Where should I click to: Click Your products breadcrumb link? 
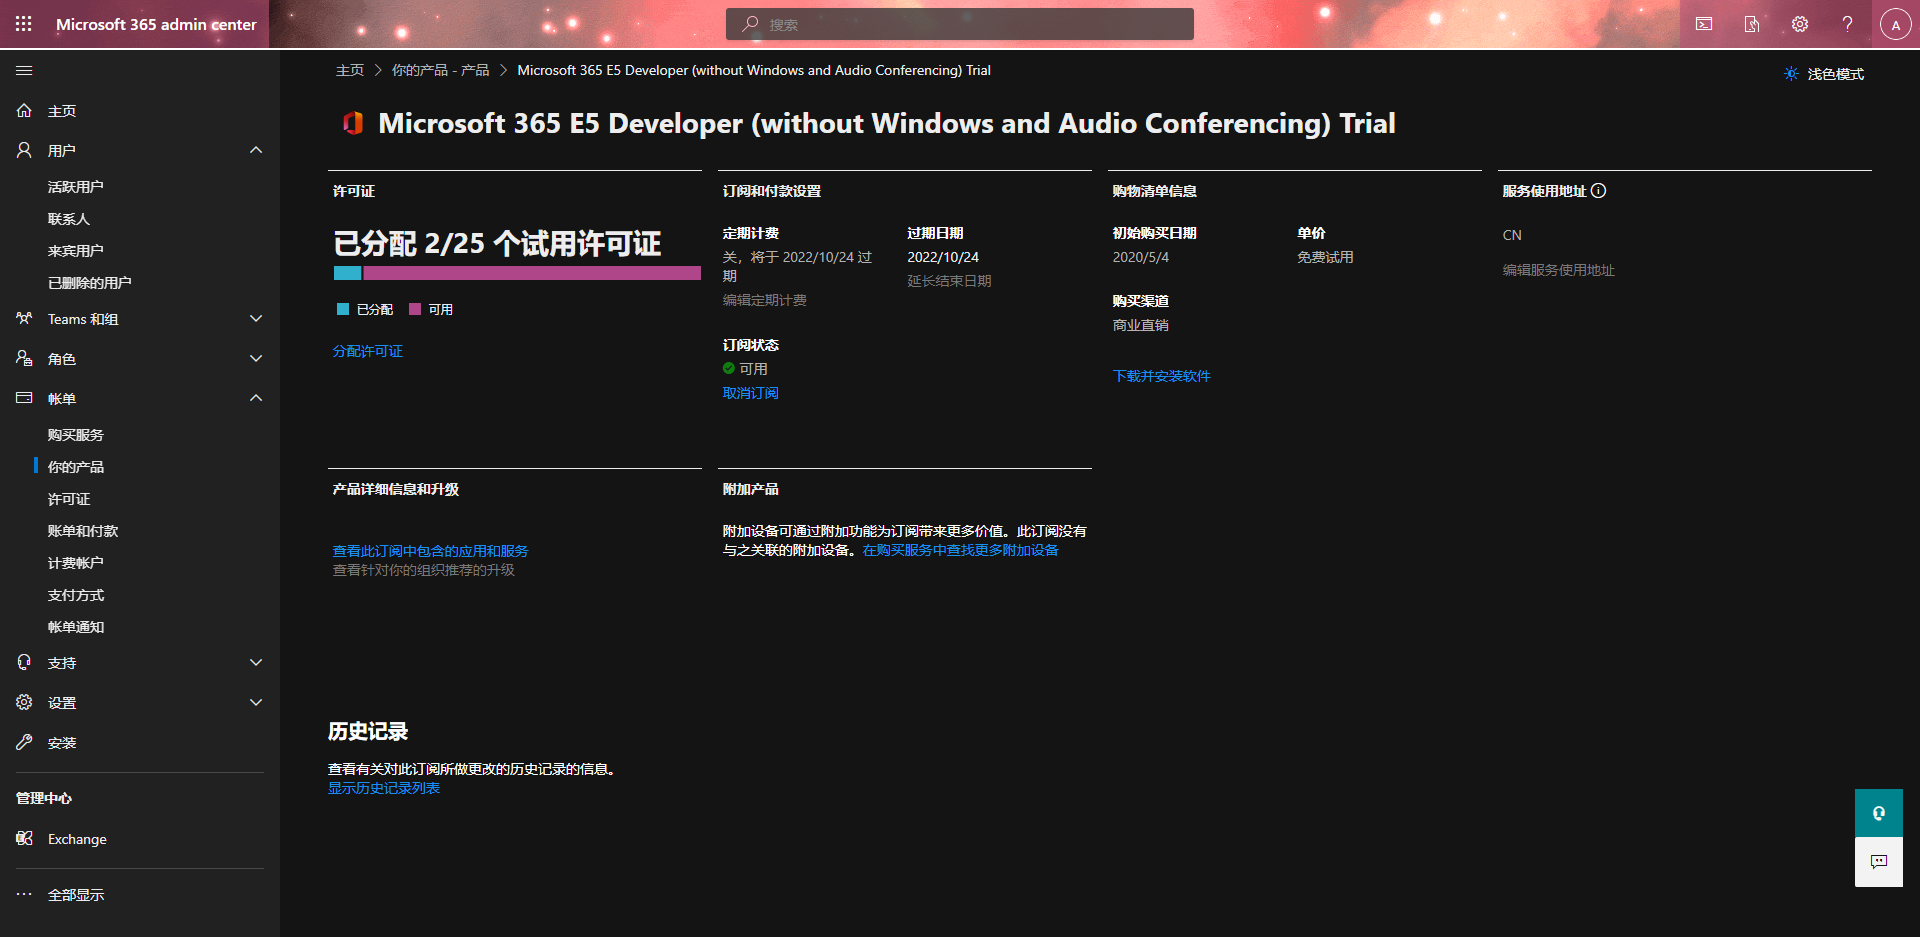(x=441, y=70)
